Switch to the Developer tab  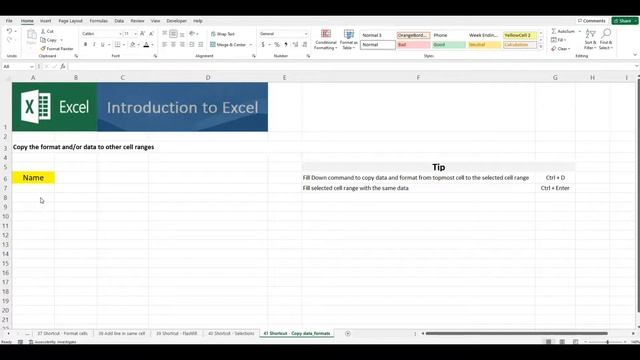(176, 21)
